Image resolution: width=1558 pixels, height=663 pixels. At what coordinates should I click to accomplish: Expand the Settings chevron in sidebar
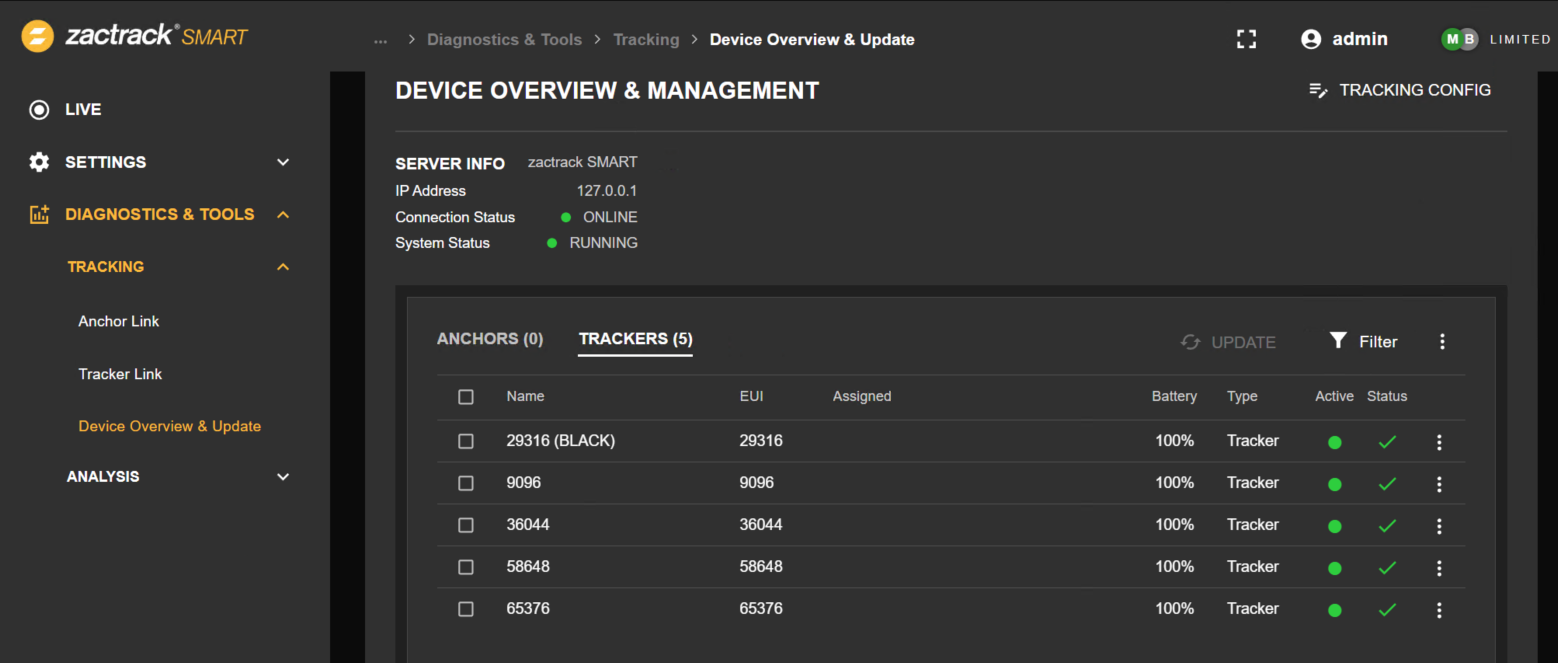click(x=283, y=162)
